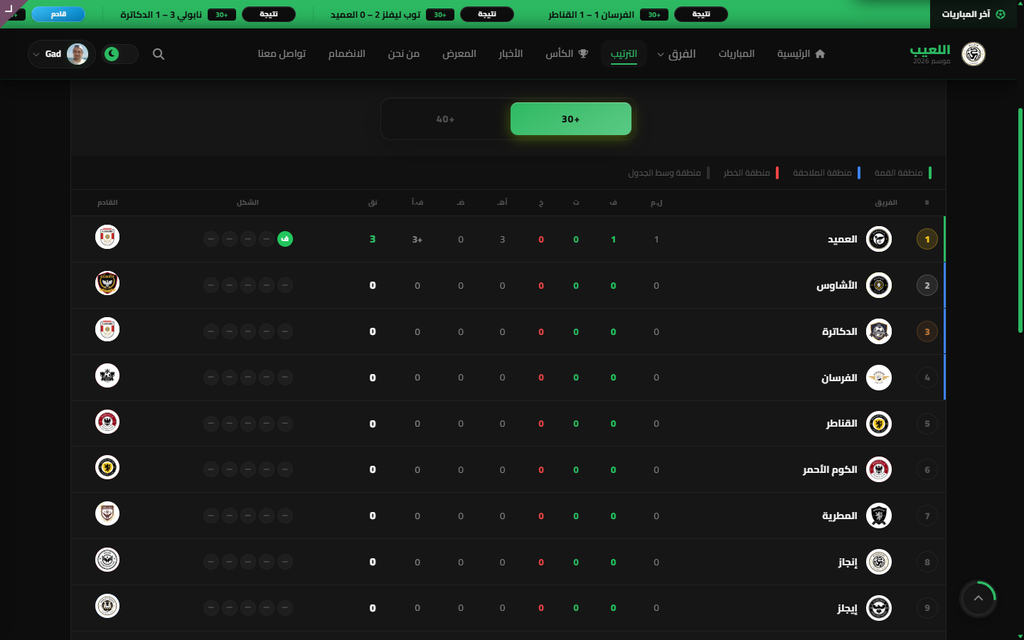1024x640 pixels.
Task: Click the الأشاوس team logo
Action: click(878, 285)
